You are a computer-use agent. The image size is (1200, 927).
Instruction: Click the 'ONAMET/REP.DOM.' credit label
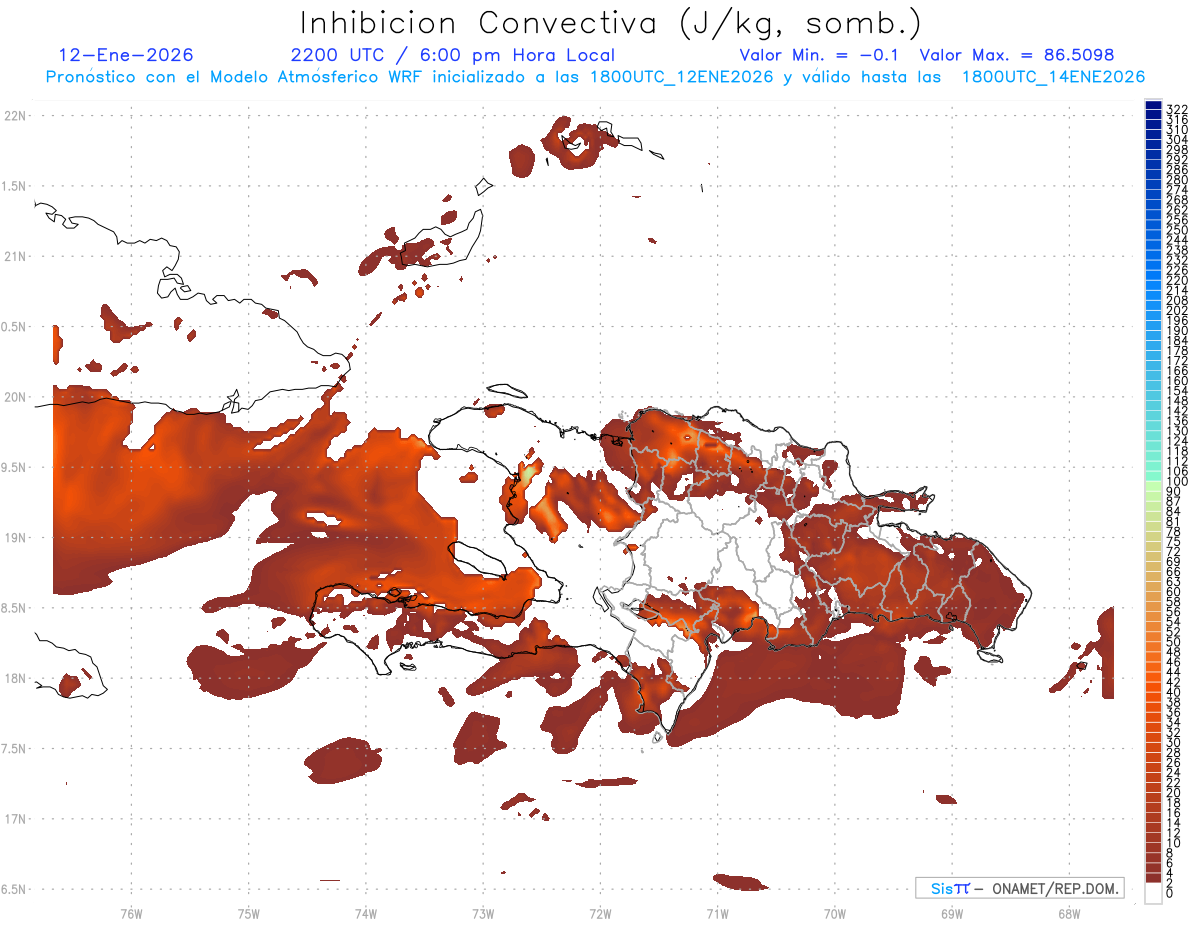1055,888
